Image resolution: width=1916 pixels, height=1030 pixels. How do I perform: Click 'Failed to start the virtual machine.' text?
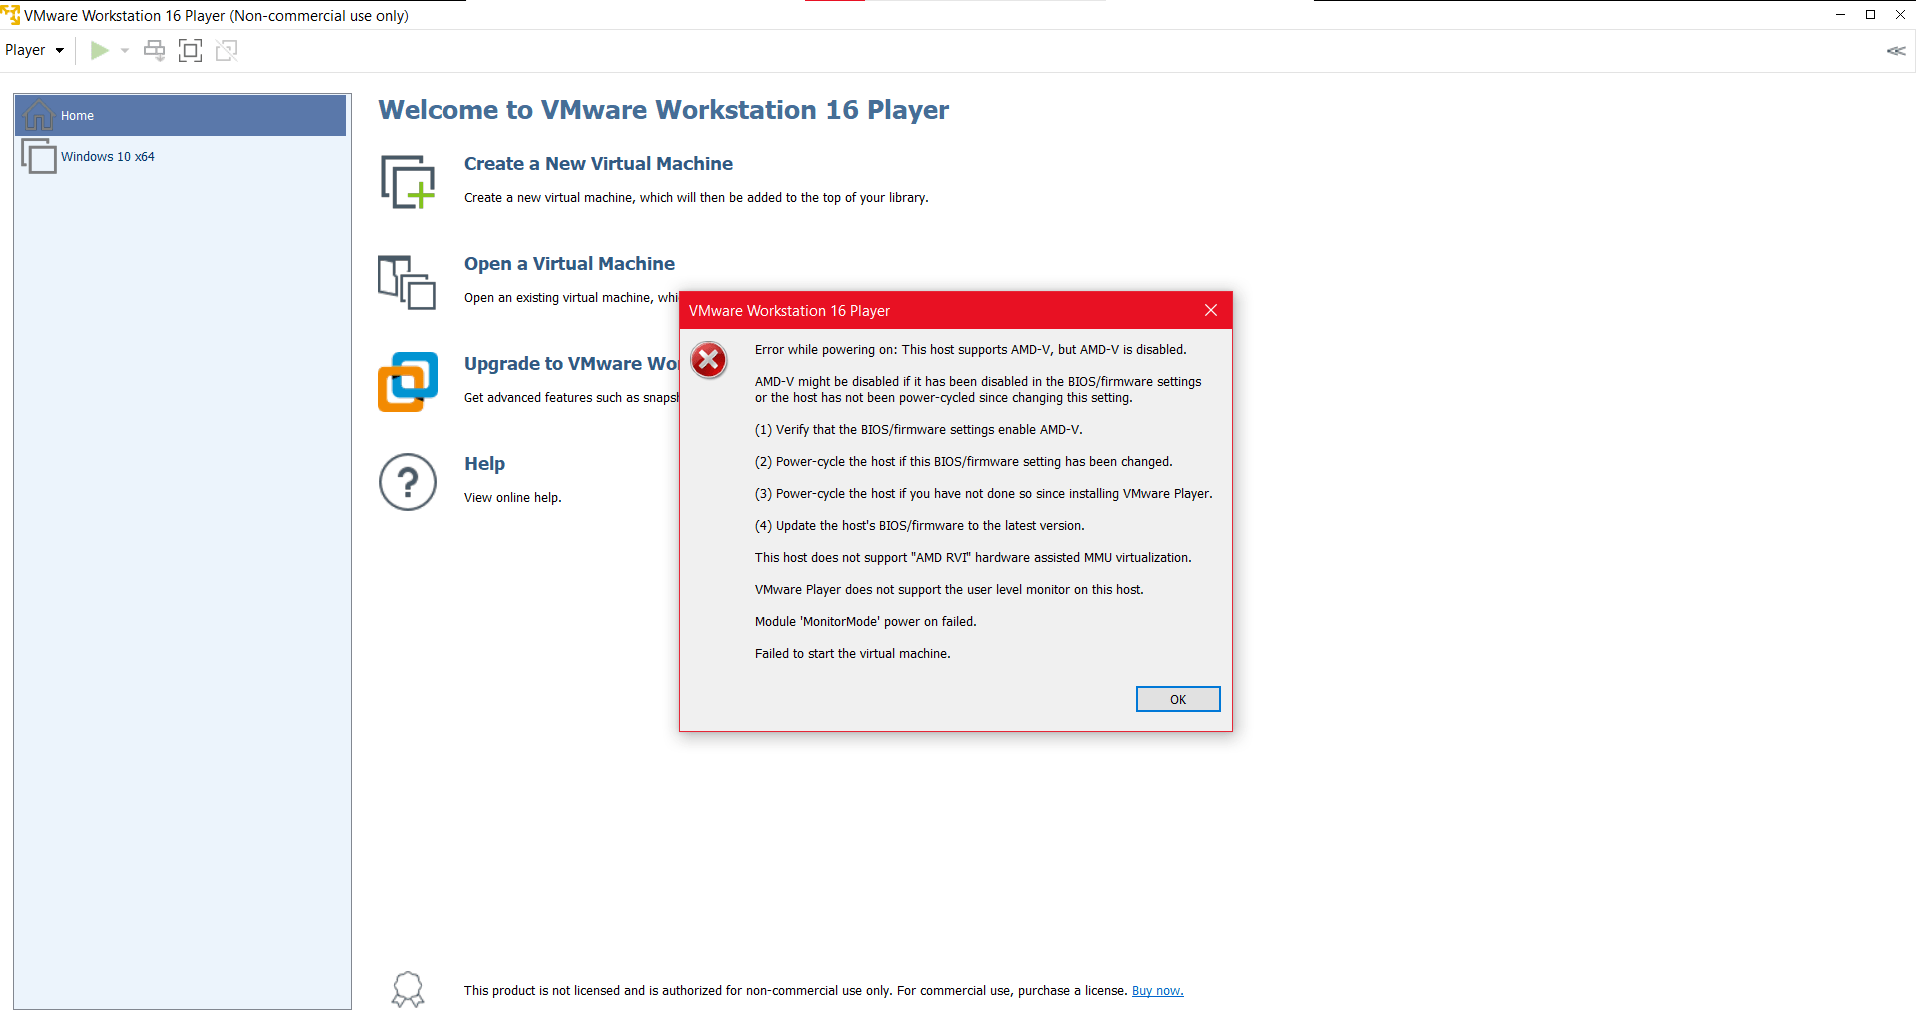853,654
